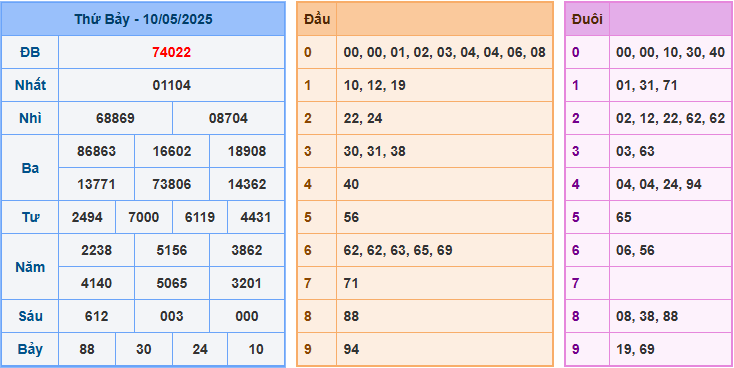Click number 30 in the Bảy row
734x368 pixels.
coord(143,349)
